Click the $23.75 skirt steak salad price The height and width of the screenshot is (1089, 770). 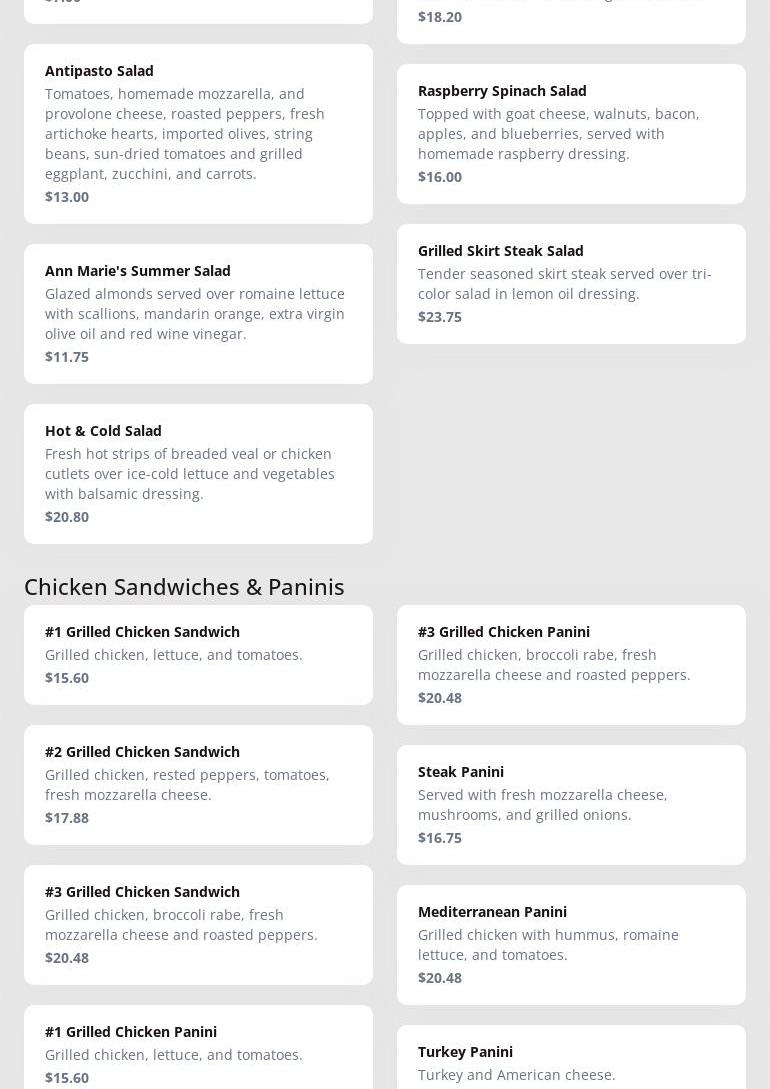coord(440,317)
